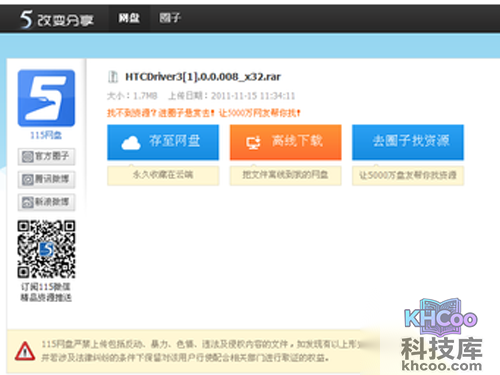
Task: Click the QR code image
Action: pos(46,249)
